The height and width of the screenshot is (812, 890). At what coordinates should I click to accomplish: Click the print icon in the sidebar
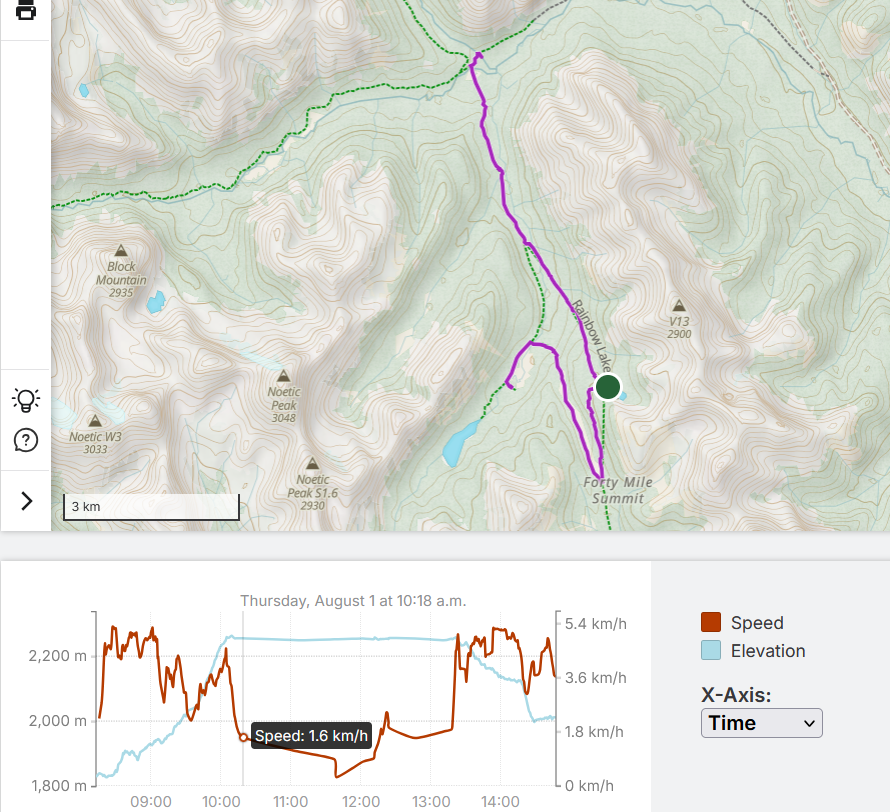(x=25, y=10)
